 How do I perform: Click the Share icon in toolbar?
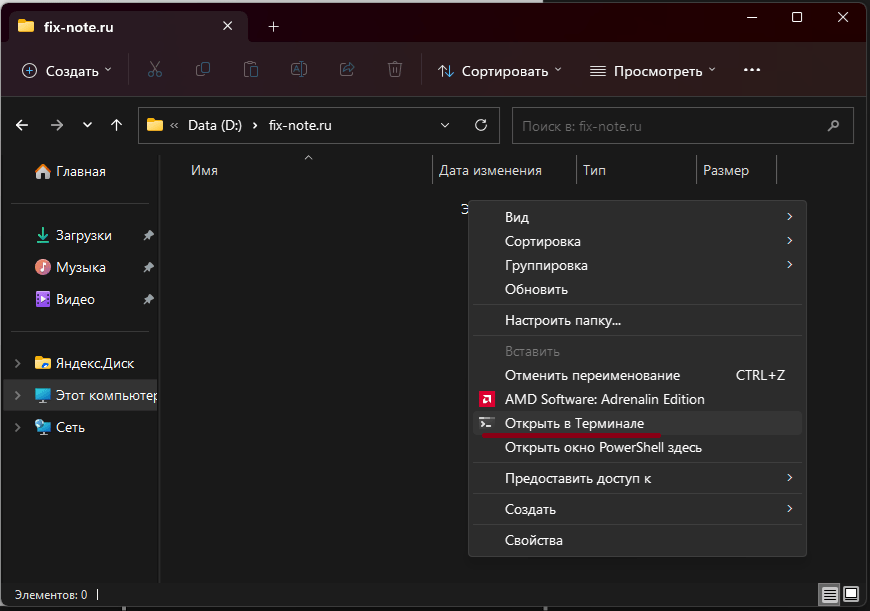347,70
